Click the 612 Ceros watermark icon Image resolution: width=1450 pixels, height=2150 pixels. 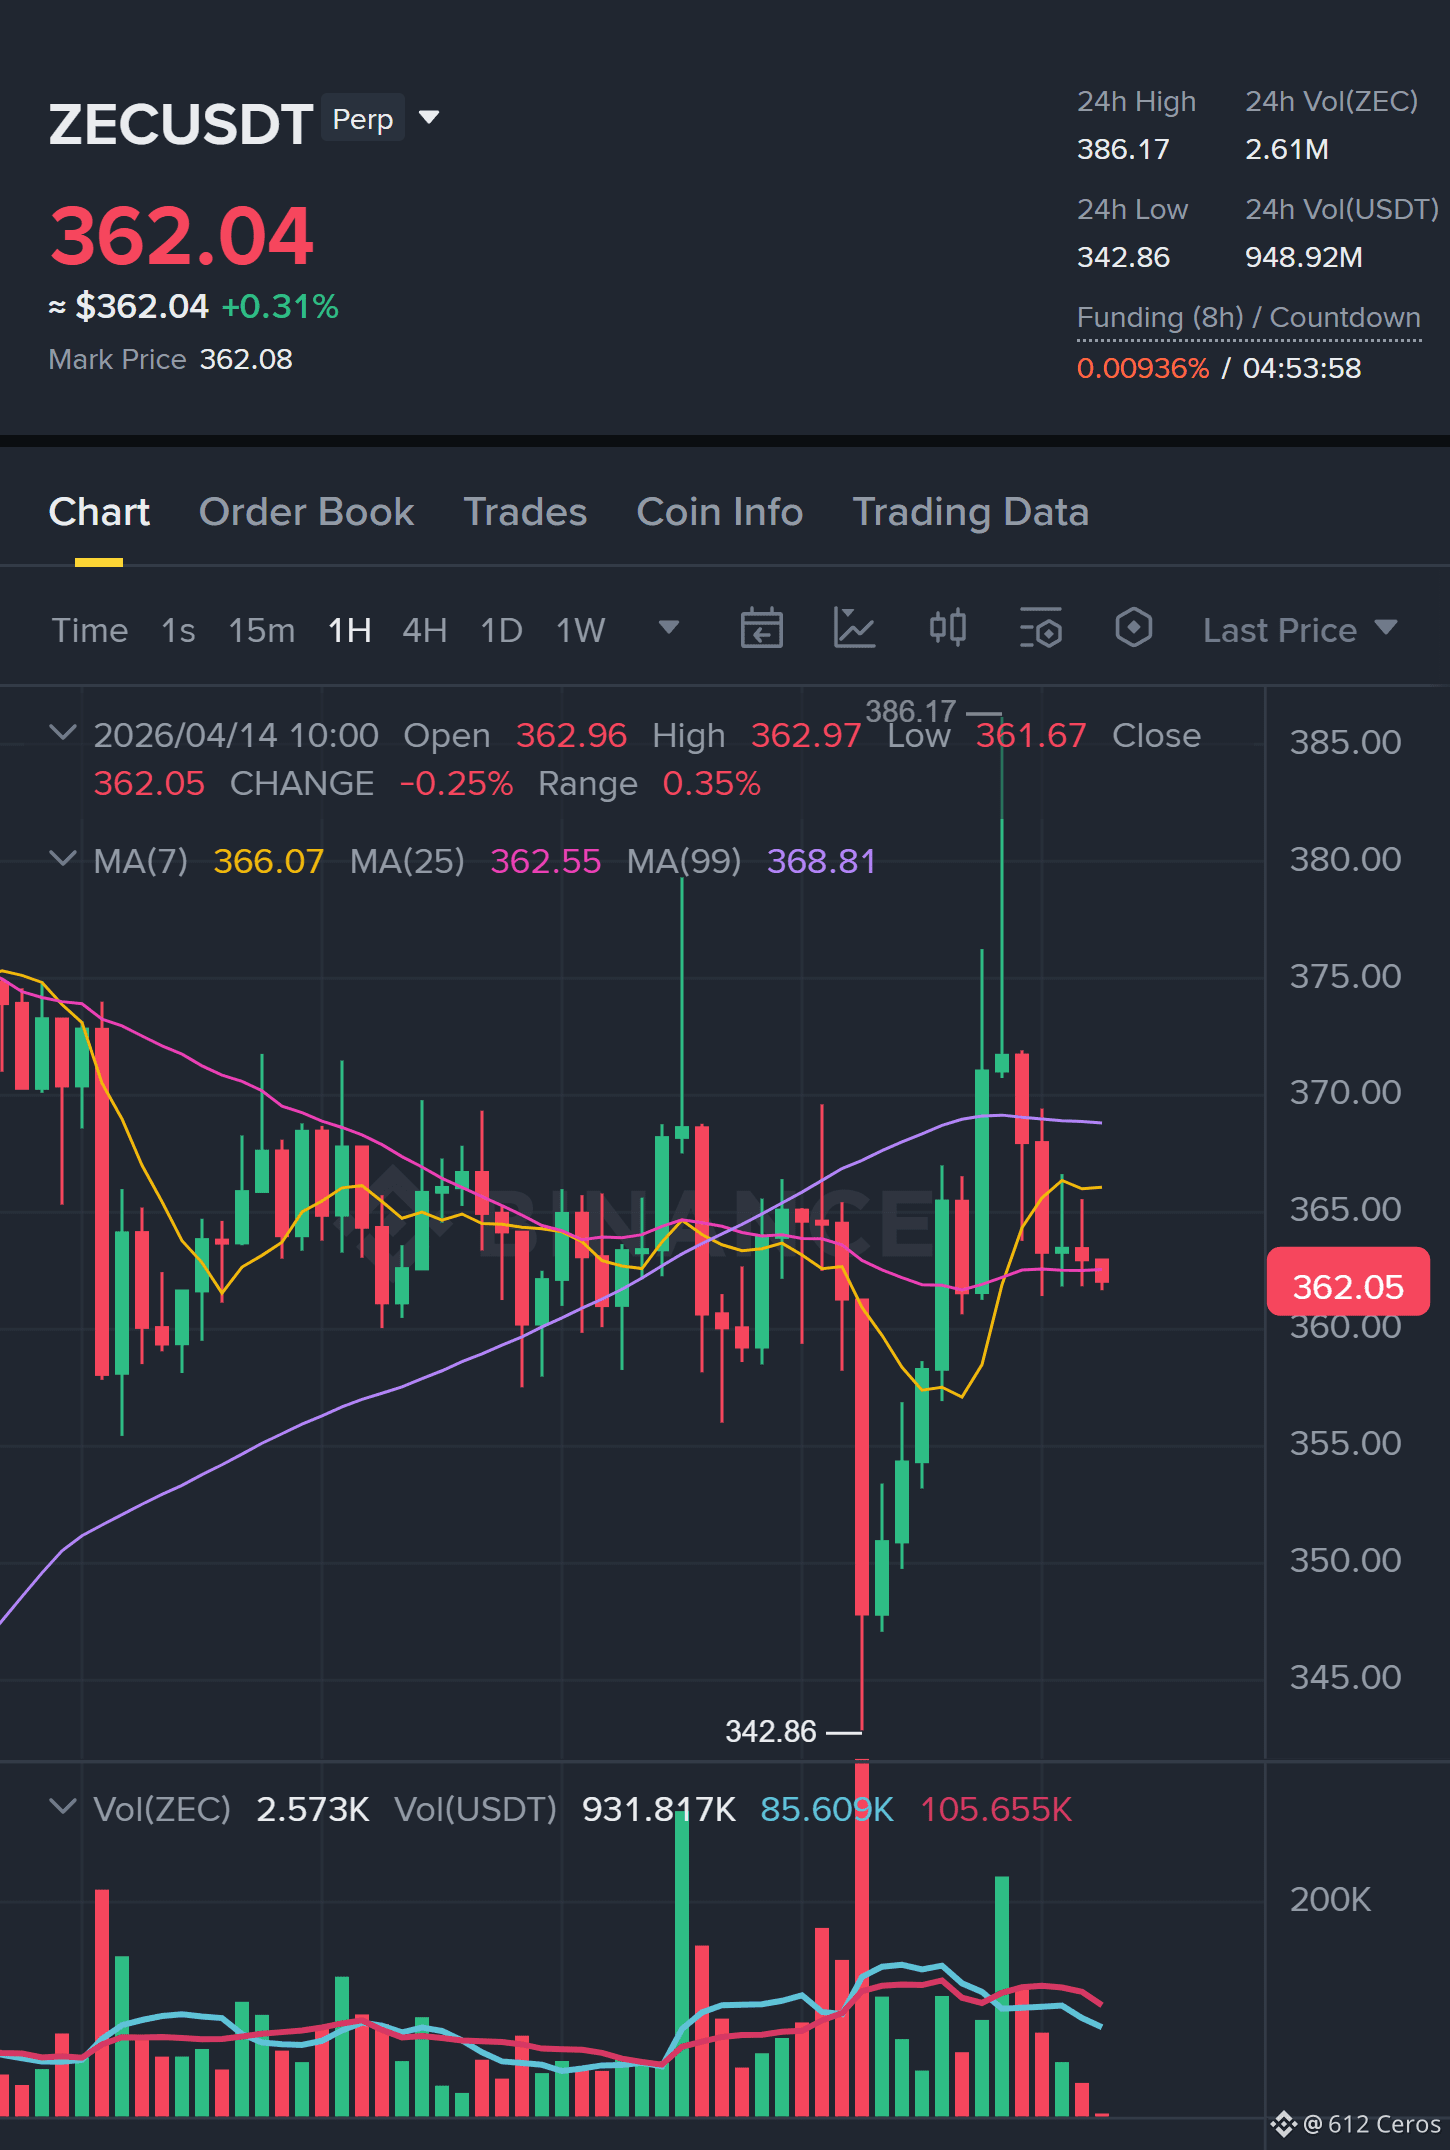[1284, 2123]
